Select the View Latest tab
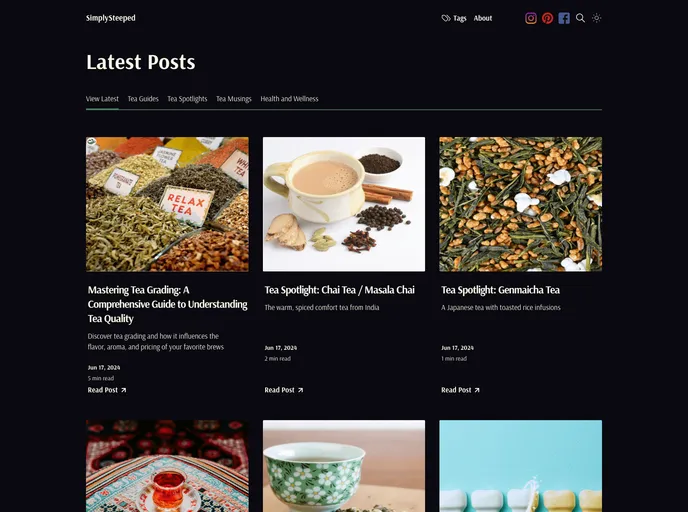The image size is (688, 512). pos(102,99)
